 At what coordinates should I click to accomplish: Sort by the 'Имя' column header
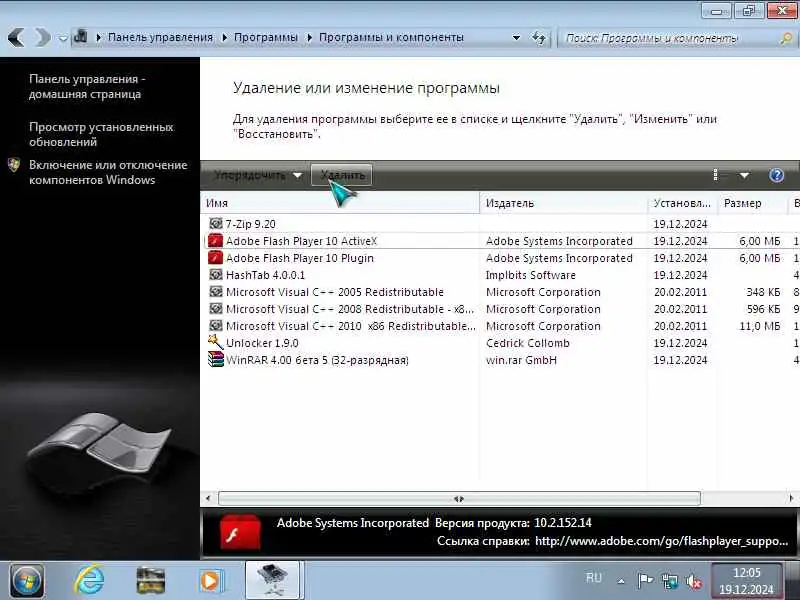[340, 203]
